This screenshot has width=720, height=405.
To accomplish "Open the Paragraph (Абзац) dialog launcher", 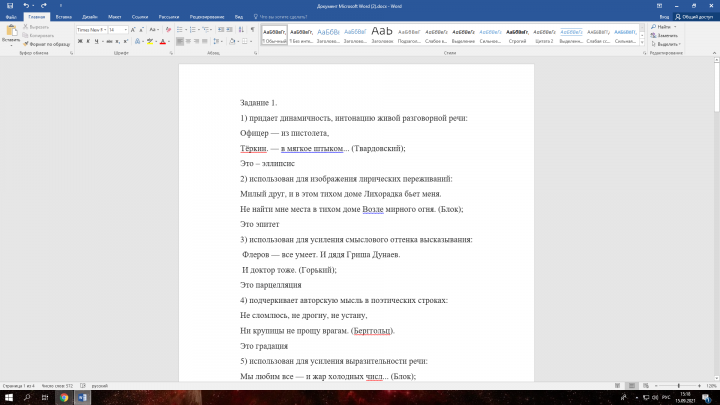I will coord(255,53).
